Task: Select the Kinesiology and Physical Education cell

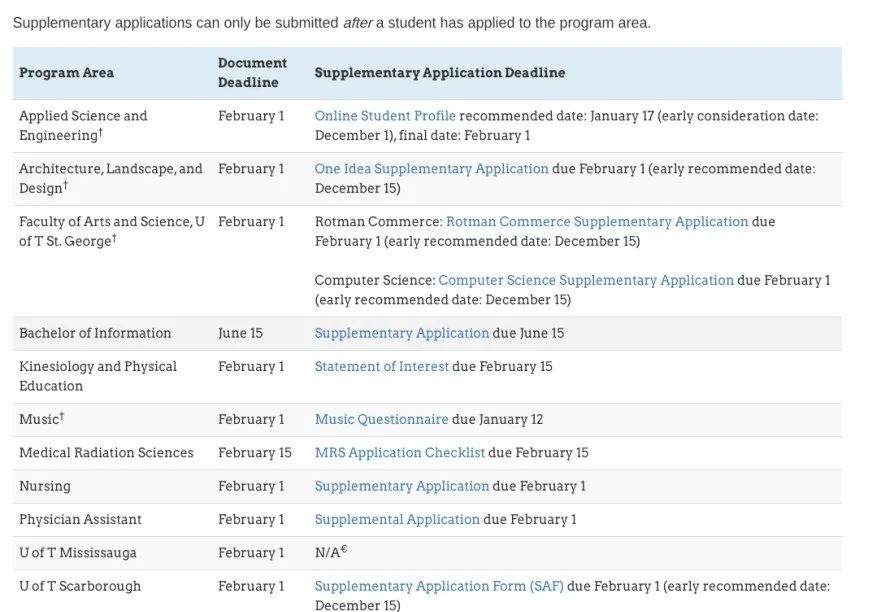Action: (x=98, y=376)
